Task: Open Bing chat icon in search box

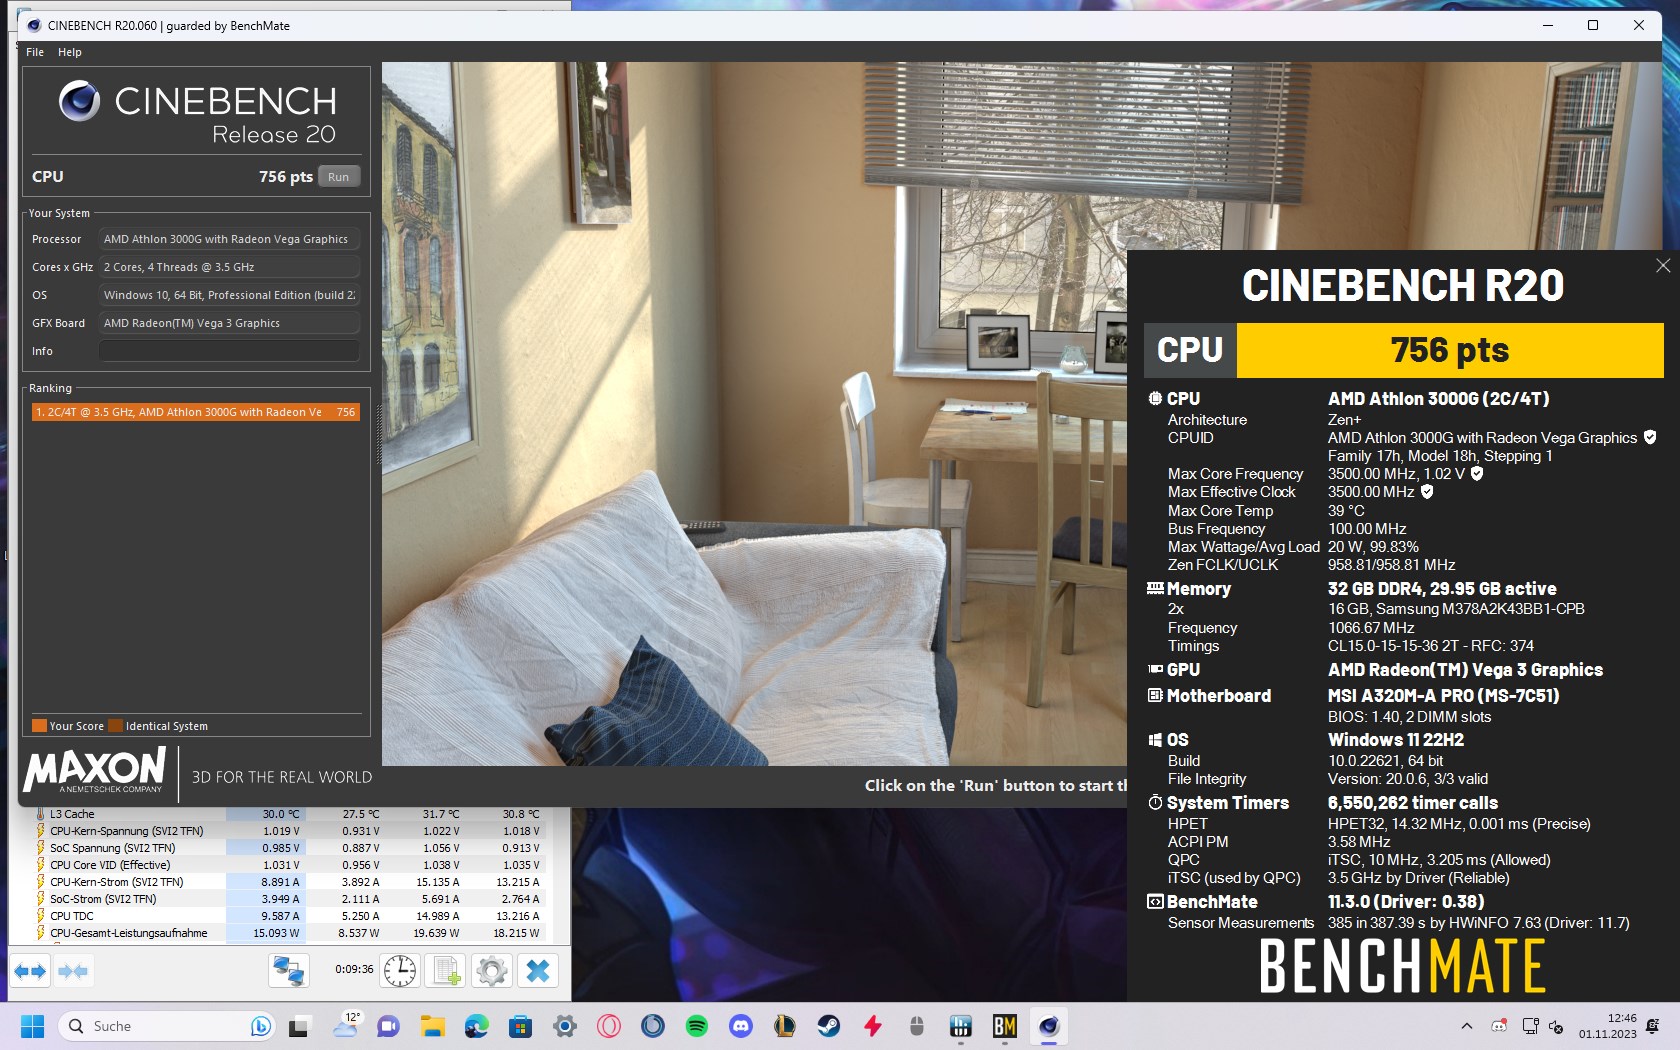Action: pyautogui.click(x=260, y=1026)
